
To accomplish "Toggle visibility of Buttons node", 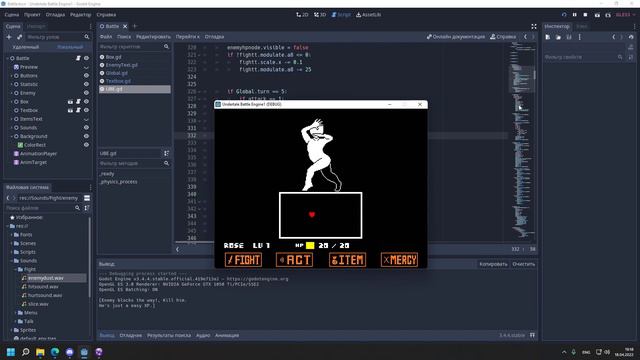I will pyautogui.click(x=86, y=76).
